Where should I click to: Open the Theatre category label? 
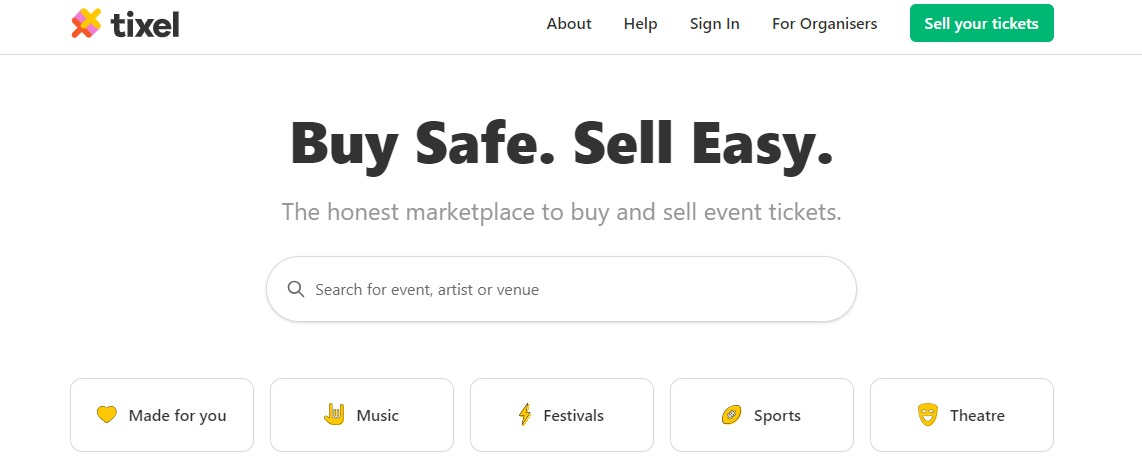[977, 415]
